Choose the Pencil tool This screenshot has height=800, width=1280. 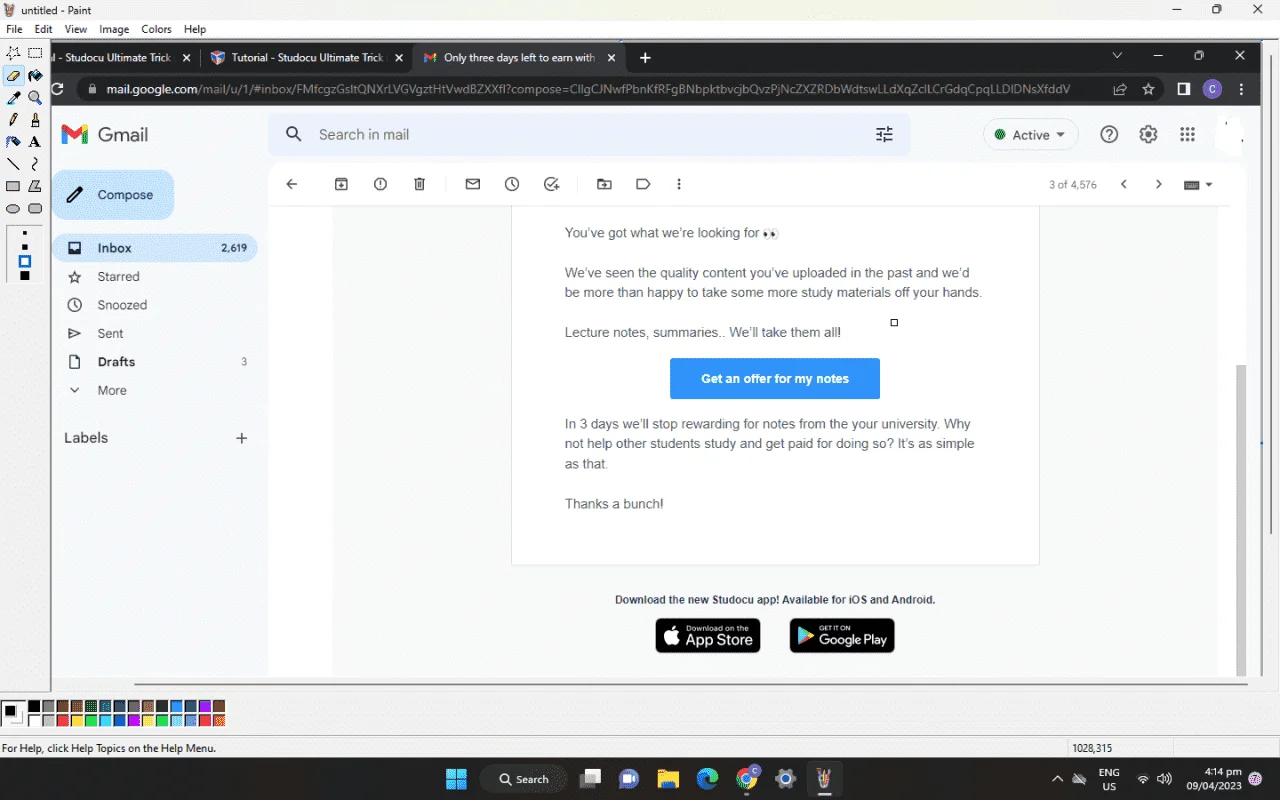(13, 120)
